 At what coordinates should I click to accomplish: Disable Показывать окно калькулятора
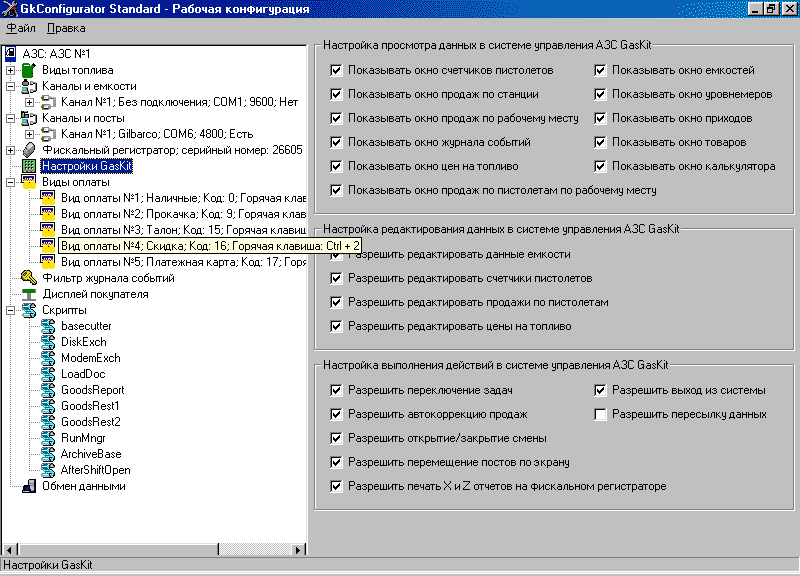point(601,166)
